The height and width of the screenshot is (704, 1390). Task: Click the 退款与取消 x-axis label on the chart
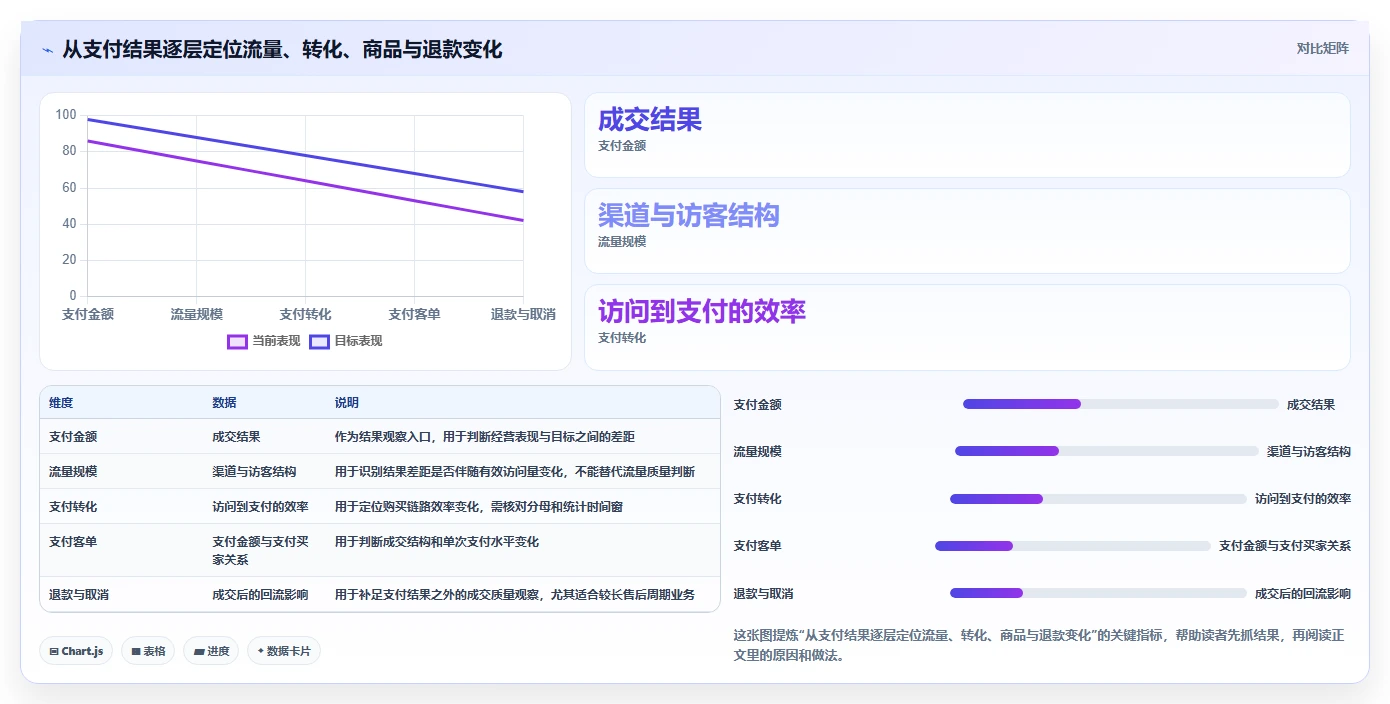(x=523, y=314)
